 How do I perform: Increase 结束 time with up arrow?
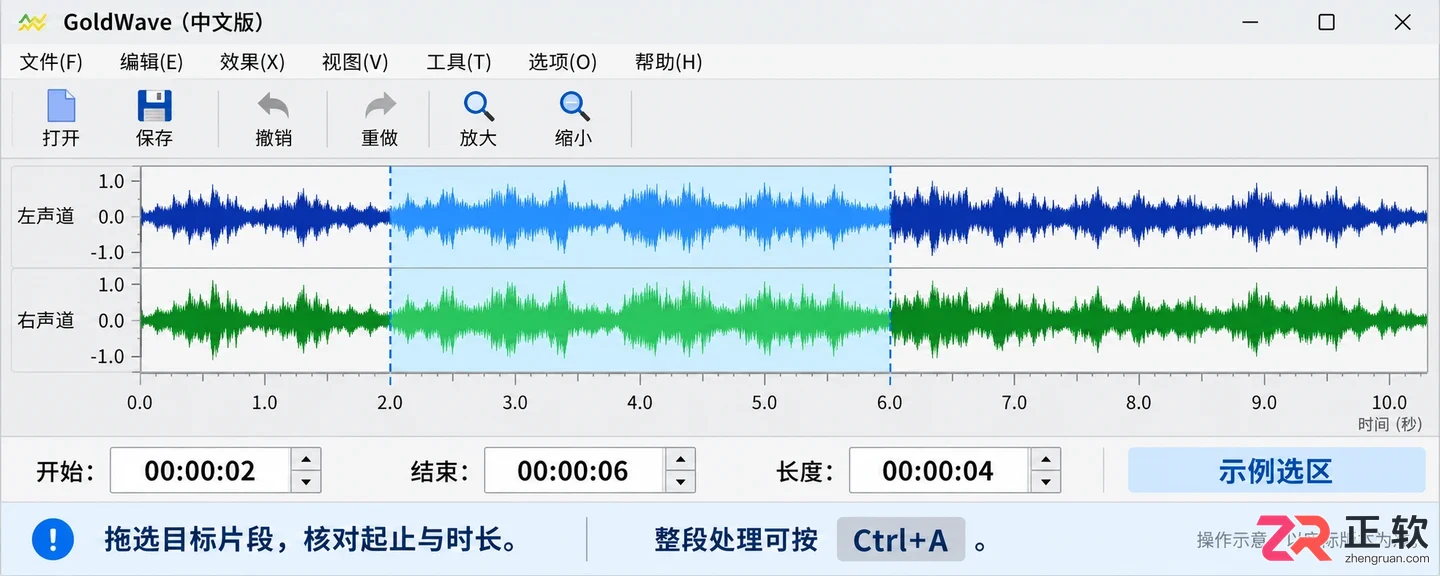pyautogui.click(x=680, y=459)
